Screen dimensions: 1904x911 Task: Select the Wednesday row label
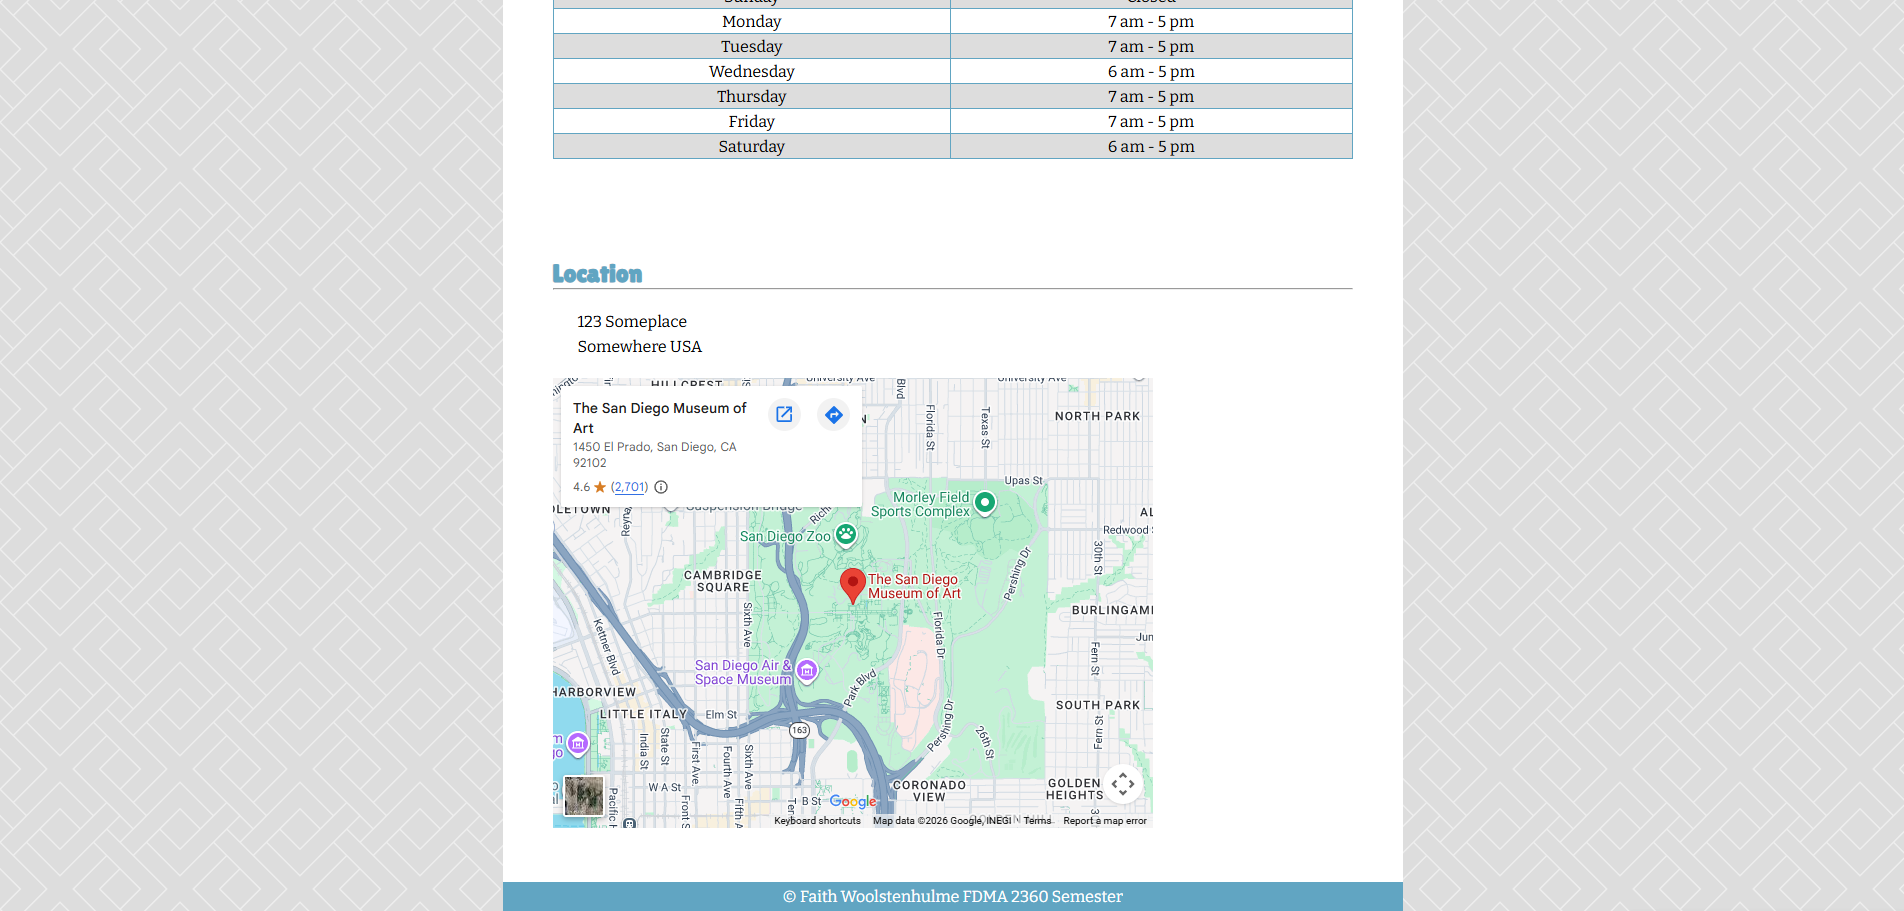click(x=752, y=71)
